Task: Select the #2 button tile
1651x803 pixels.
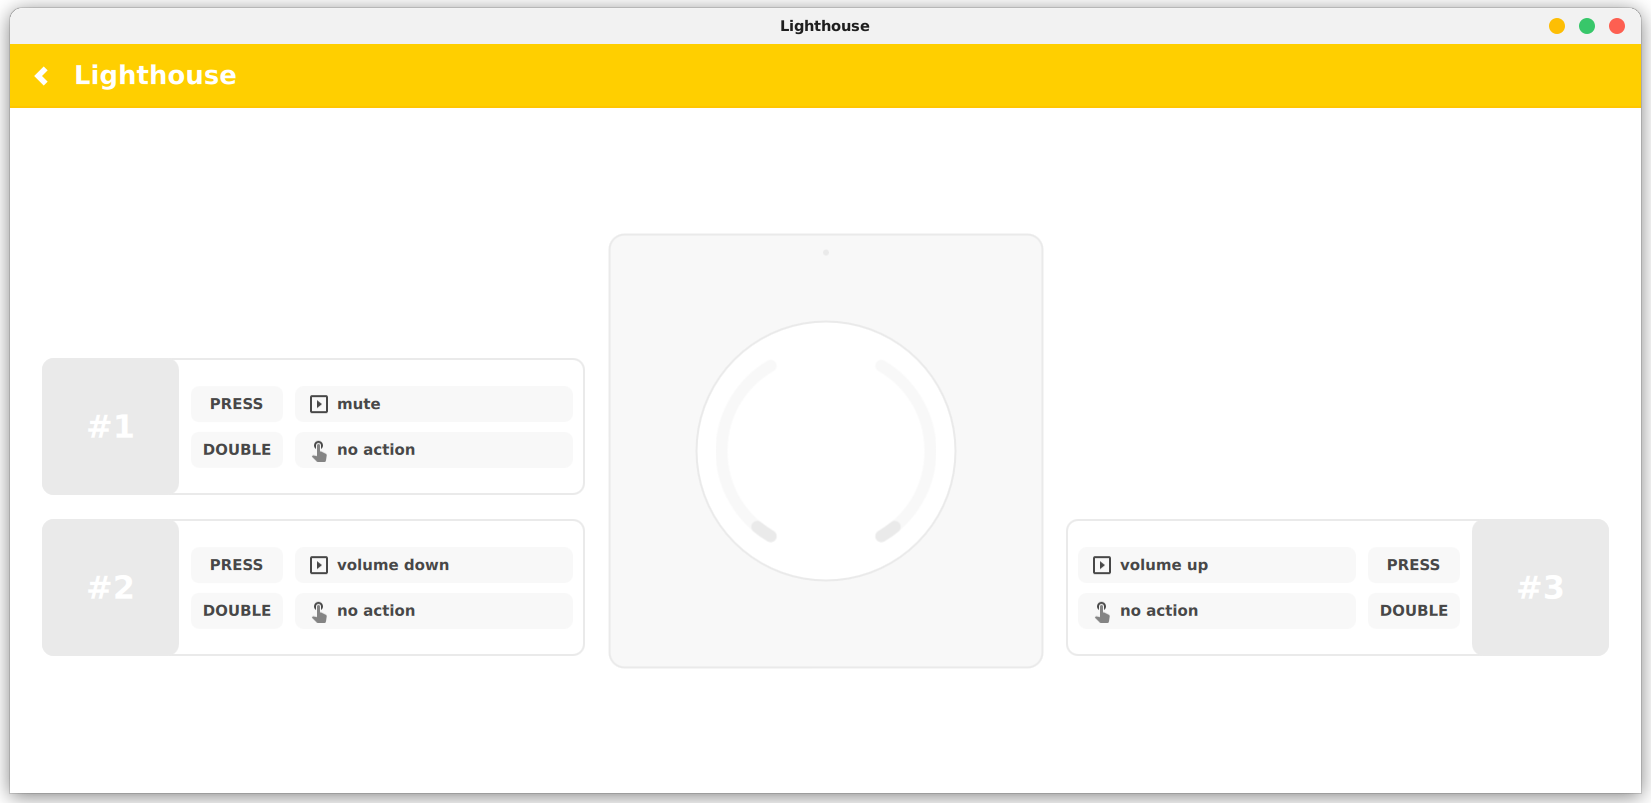Action: coord(110,587)
